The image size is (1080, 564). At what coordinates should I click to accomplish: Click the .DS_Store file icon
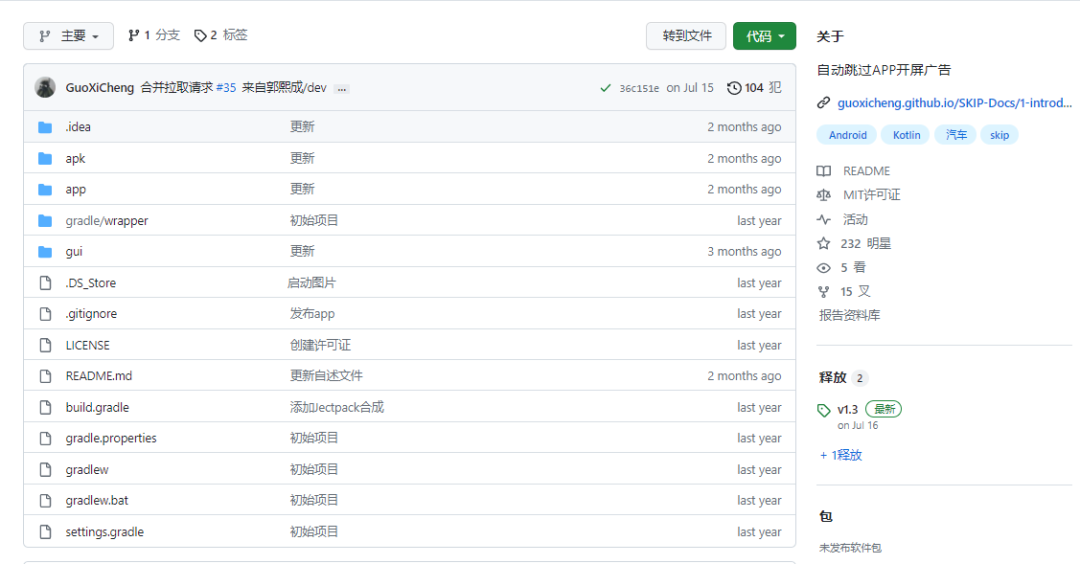45,282
